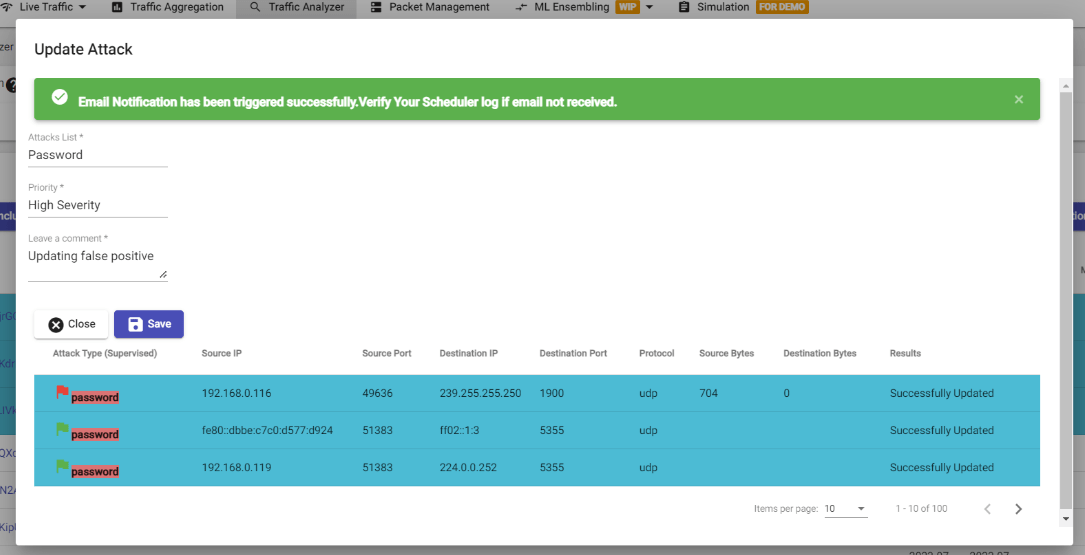The width and height of the screenshot is (1085, 555).
Task: Click the green checkmark success icon
Action: tap(60, 97)
